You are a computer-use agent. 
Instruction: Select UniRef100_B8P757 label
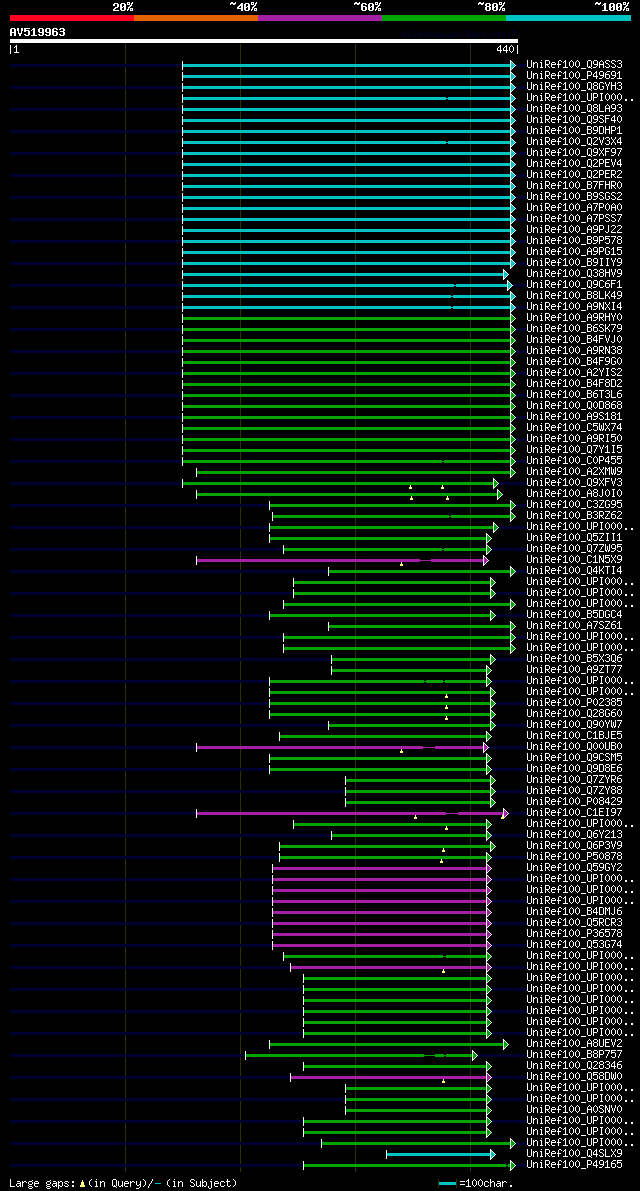click(x=574, y=1056)
